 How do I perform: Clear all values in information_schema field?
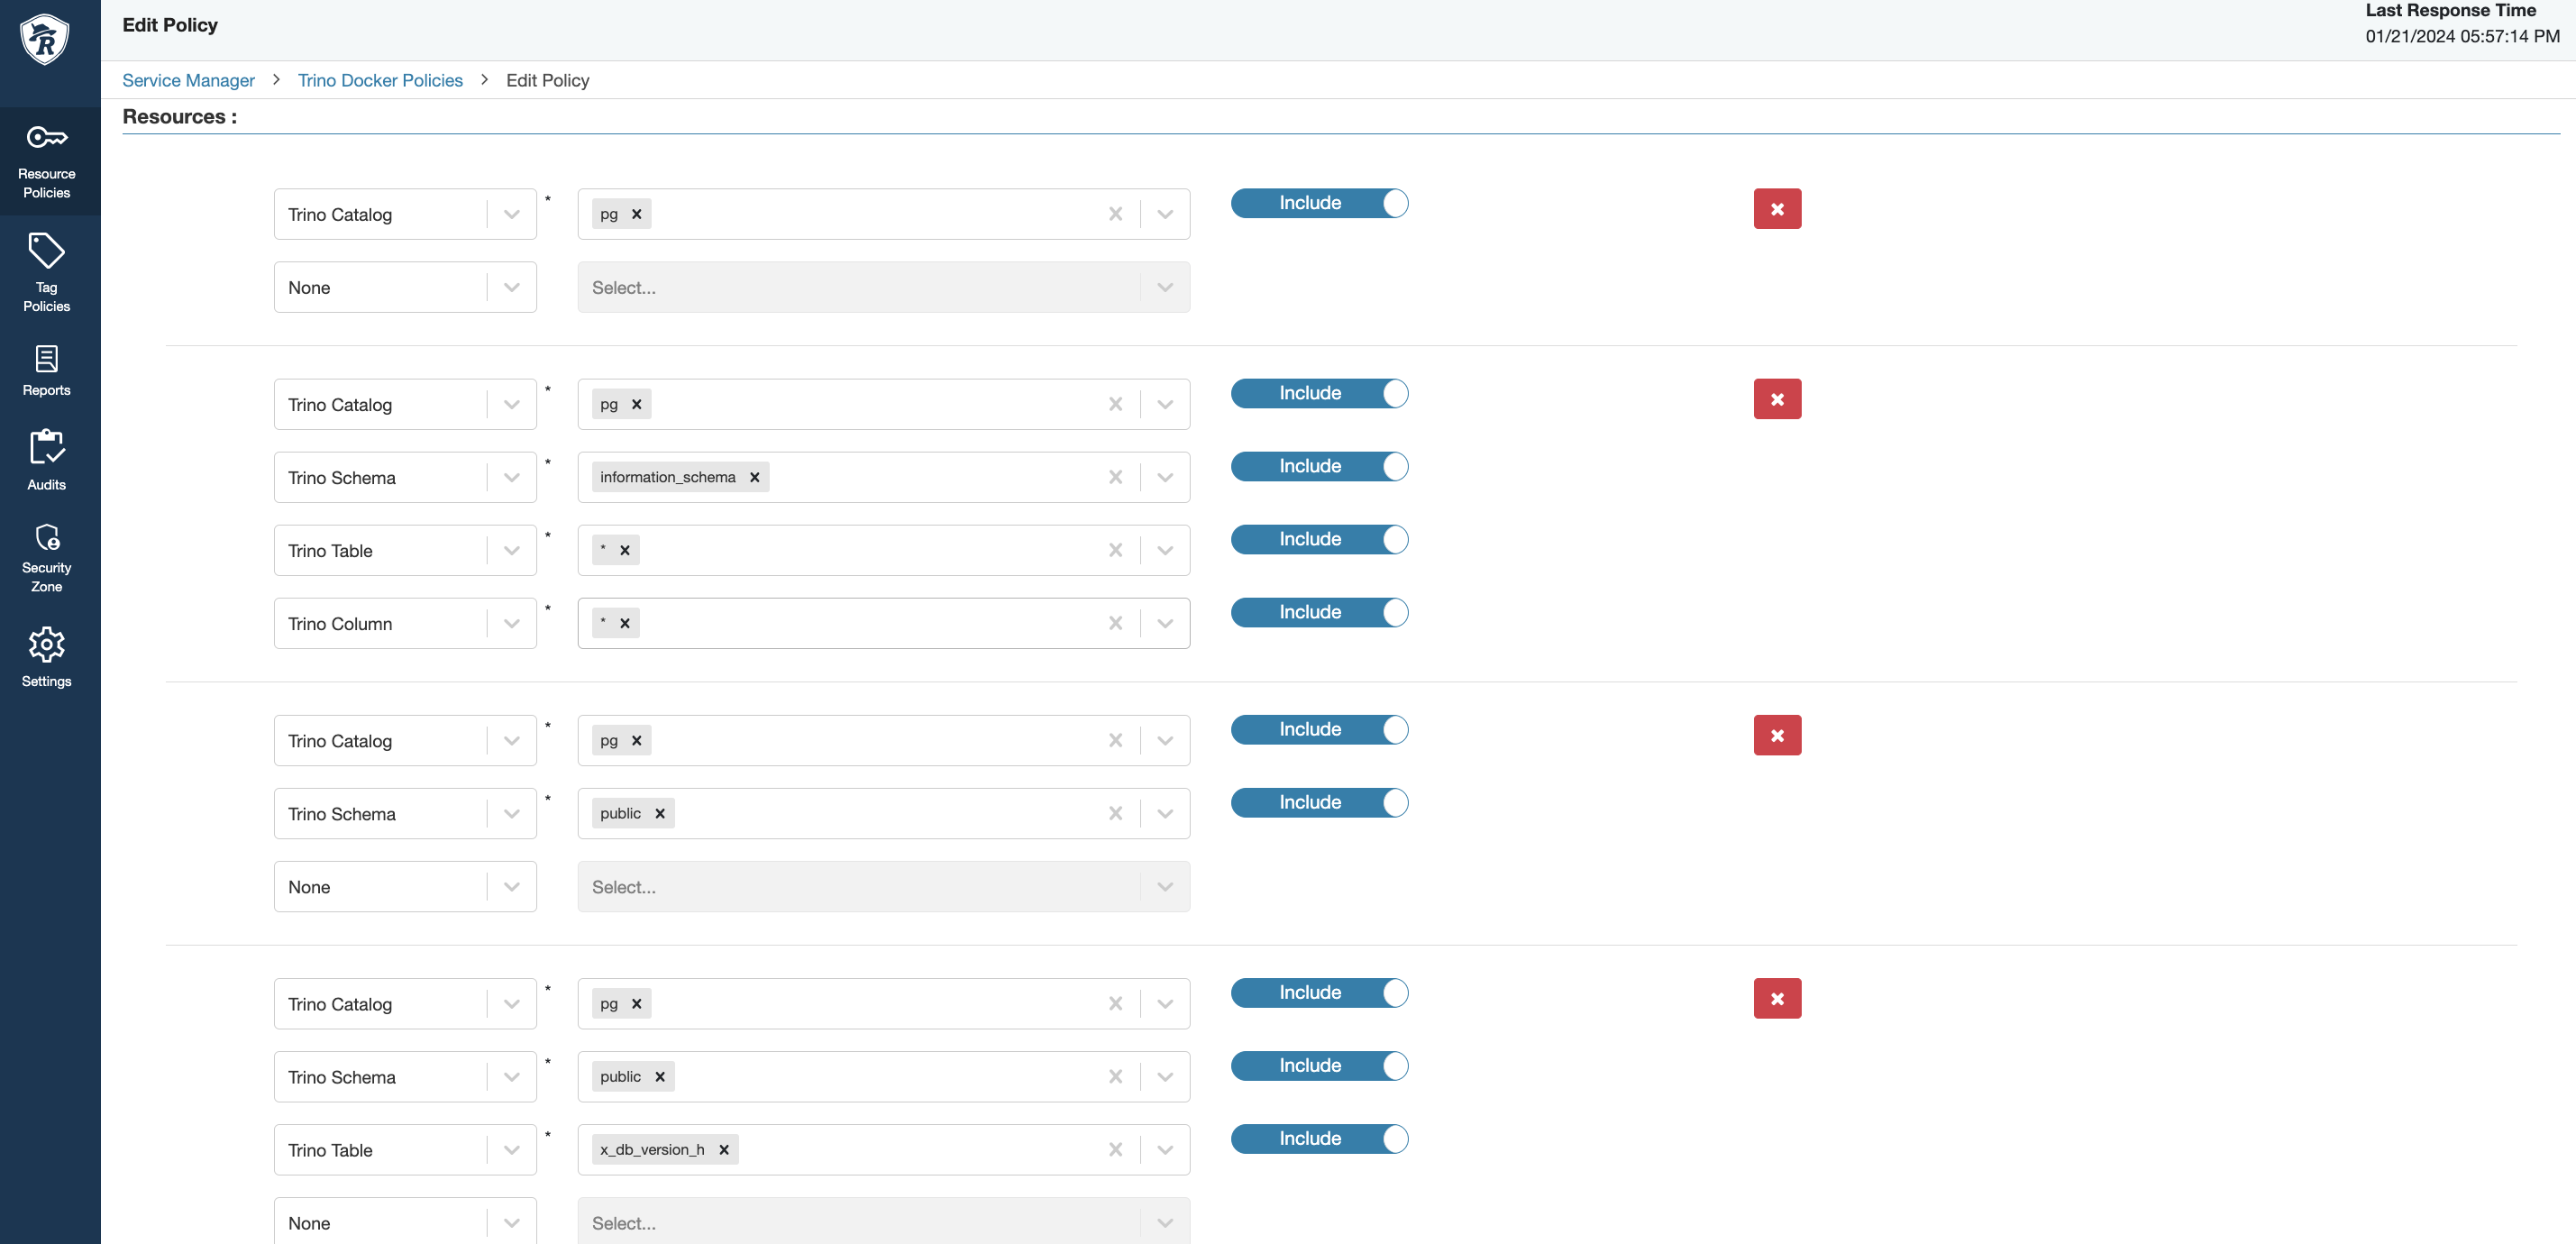pos(1115,478)
